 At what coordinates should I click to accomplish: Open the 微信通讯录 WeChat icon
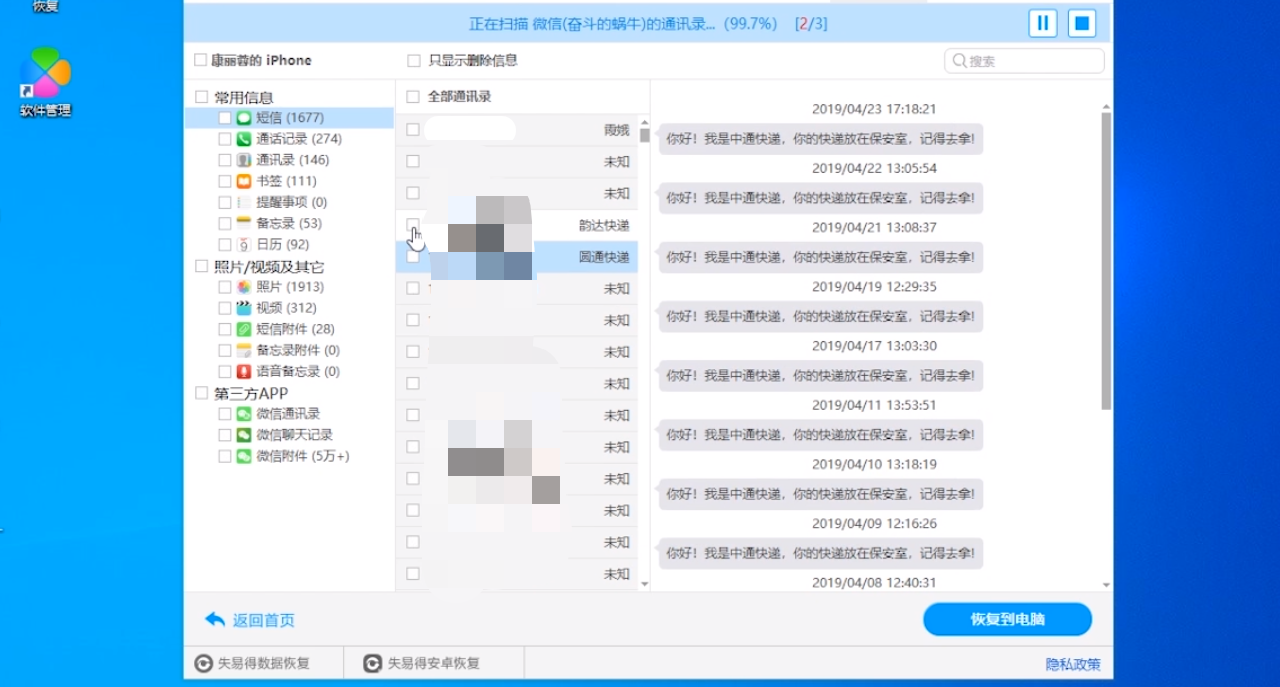pyautogui.click(x=244, y=414)
